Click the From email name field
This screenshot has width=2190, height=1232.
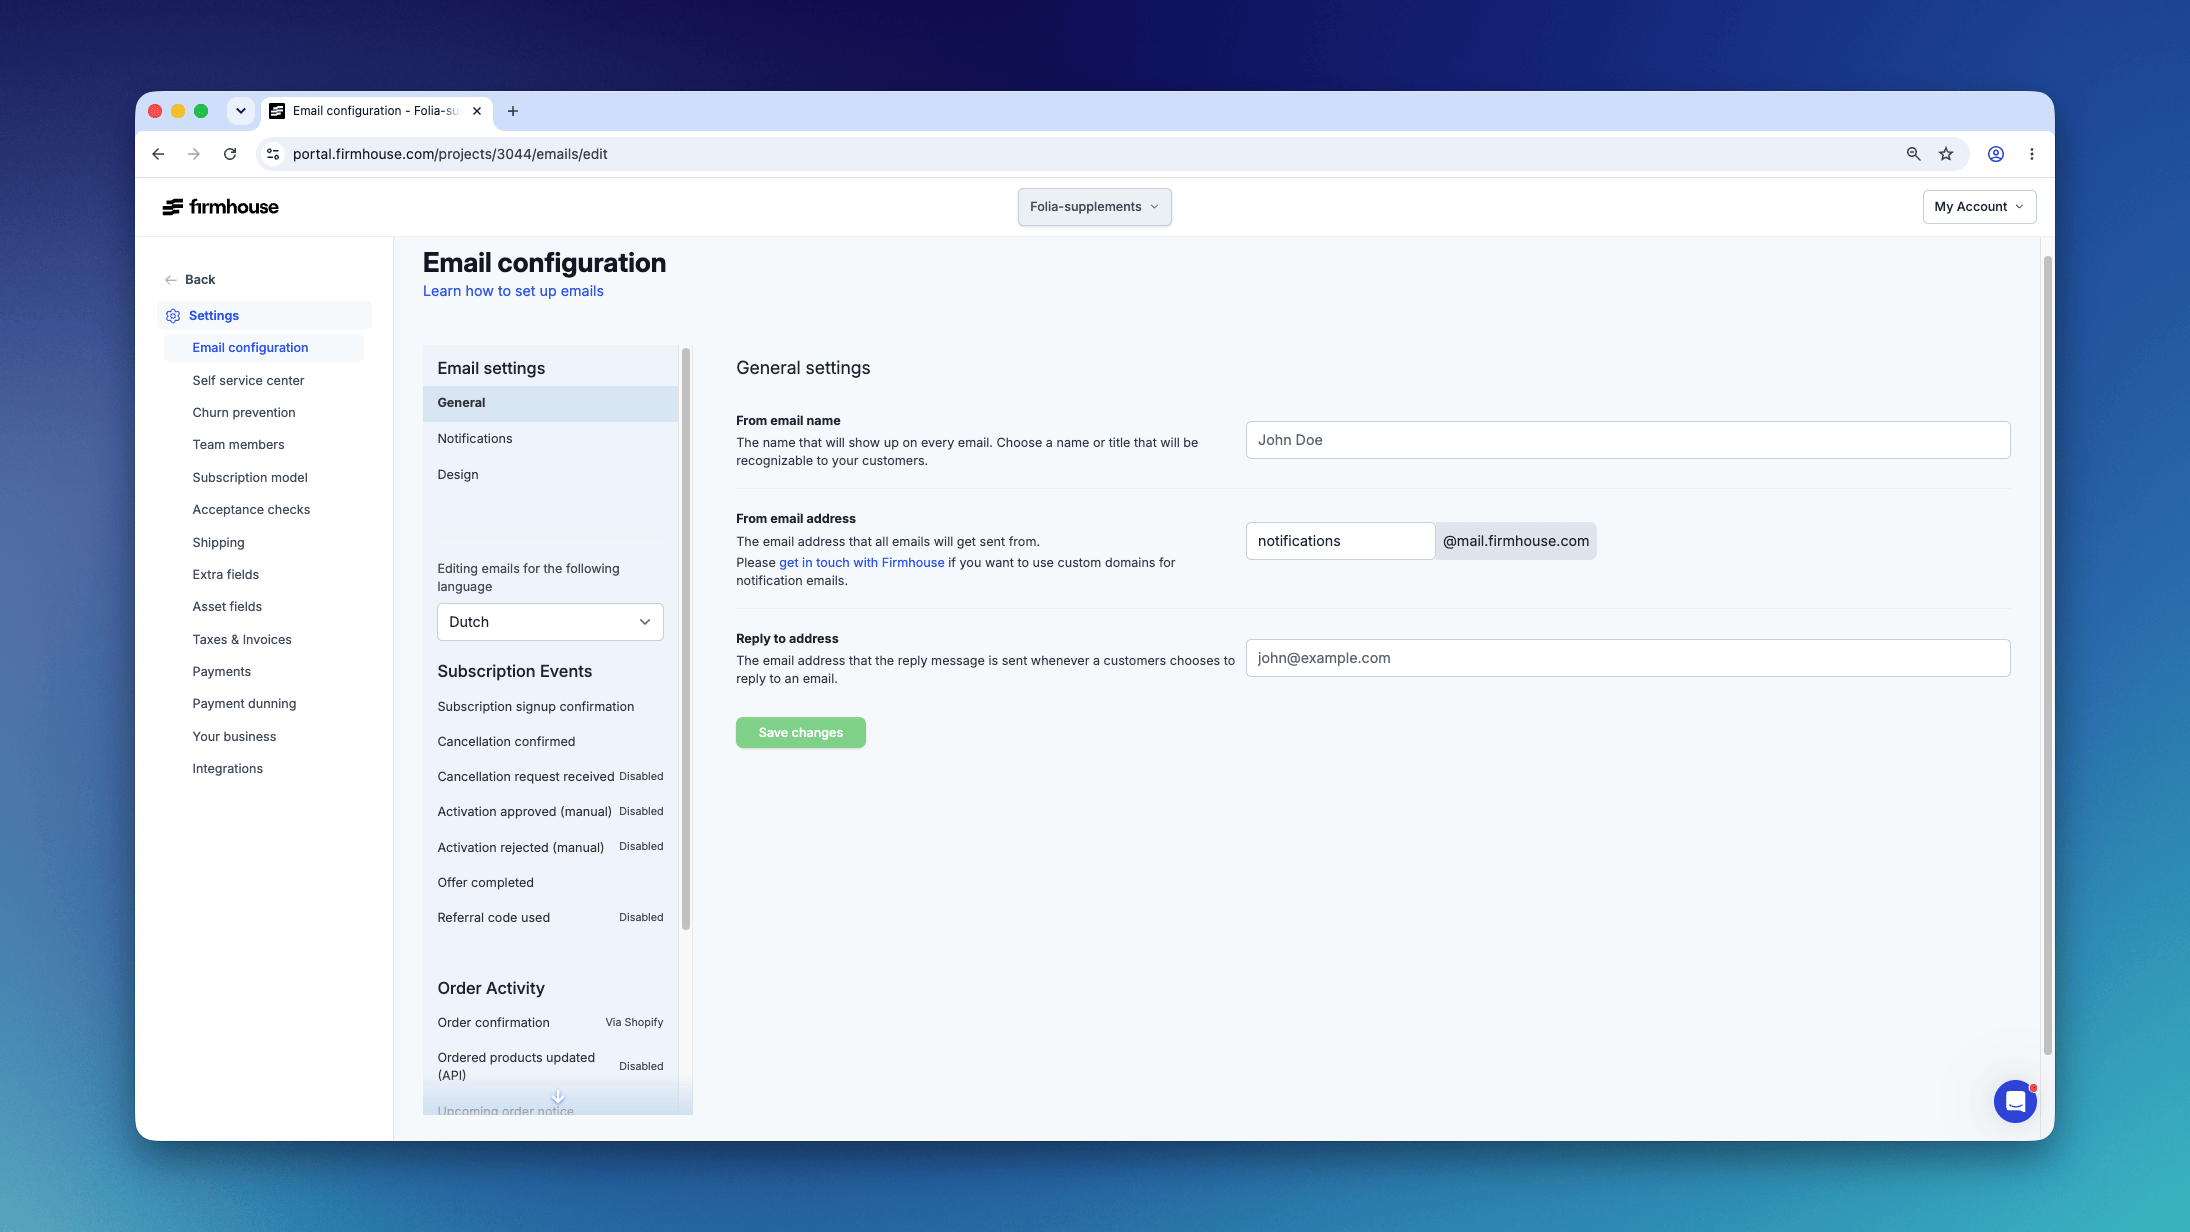pos(1627,440)
